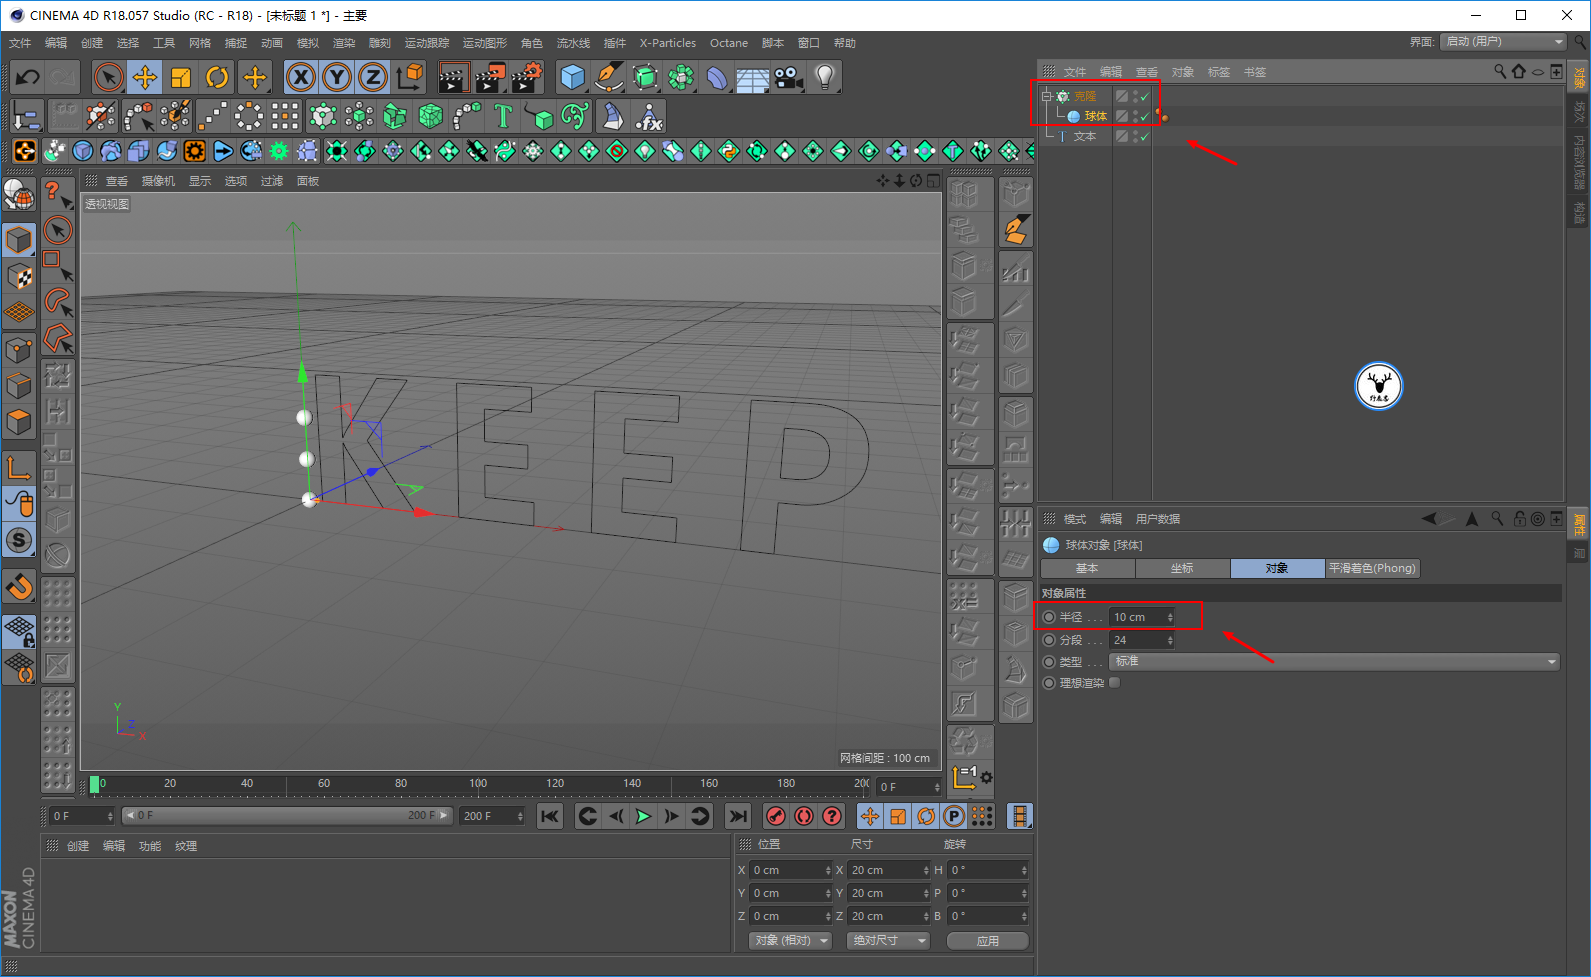Viewport: 1591px width, 977px height.
Task: Toggle the 半径 keyframe radio button
Action: click(1049, 617)
